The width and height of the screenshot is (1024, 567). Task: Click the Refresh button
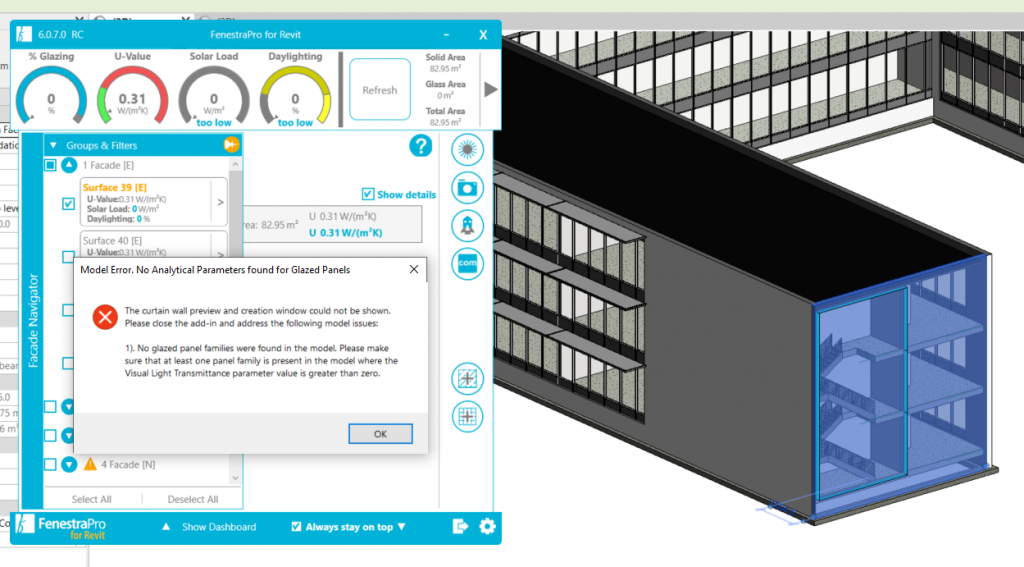point(379,89)
